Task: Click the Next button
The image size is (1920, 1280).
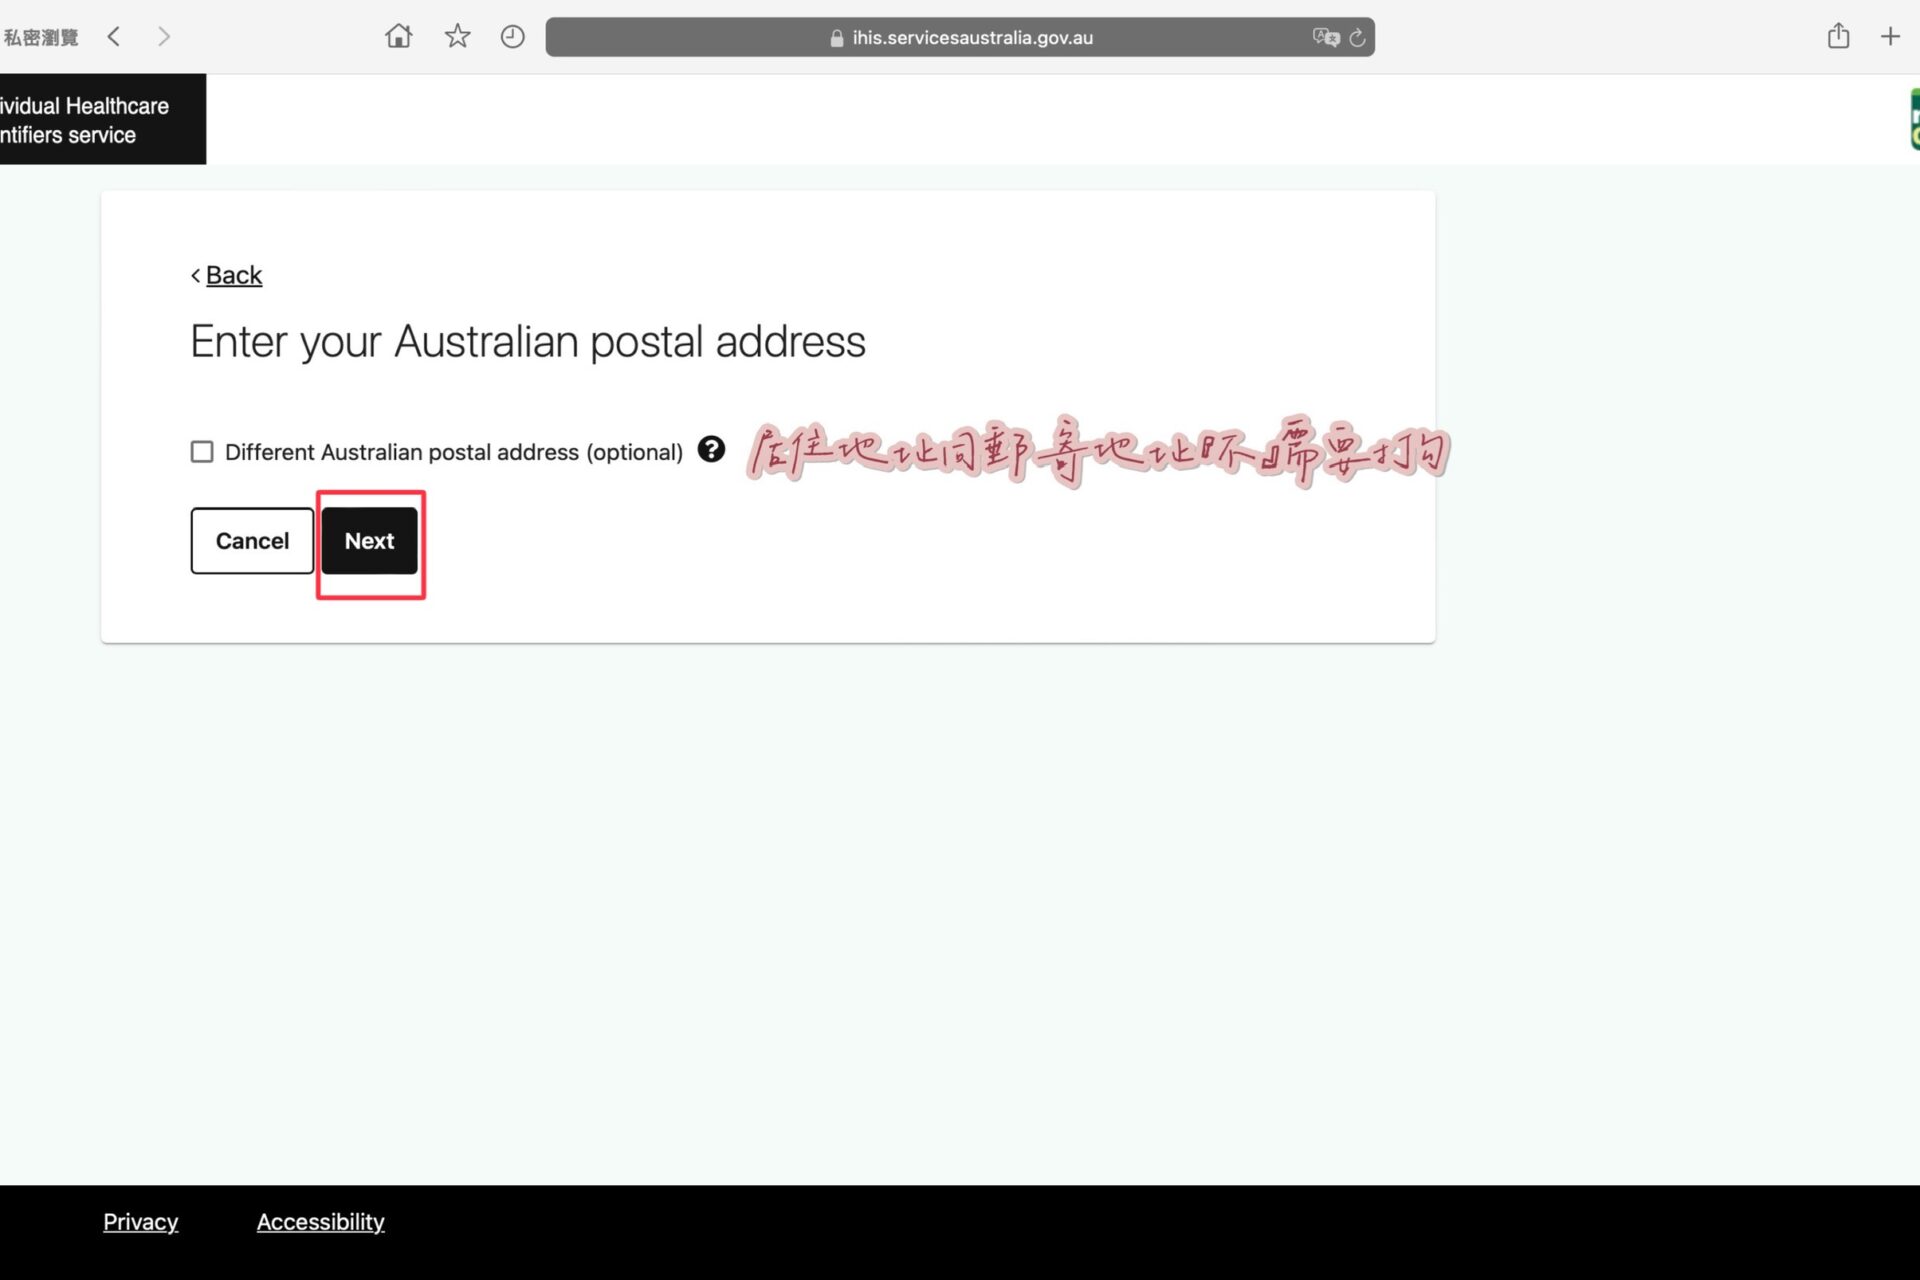Action: click(x=369, y=541)
